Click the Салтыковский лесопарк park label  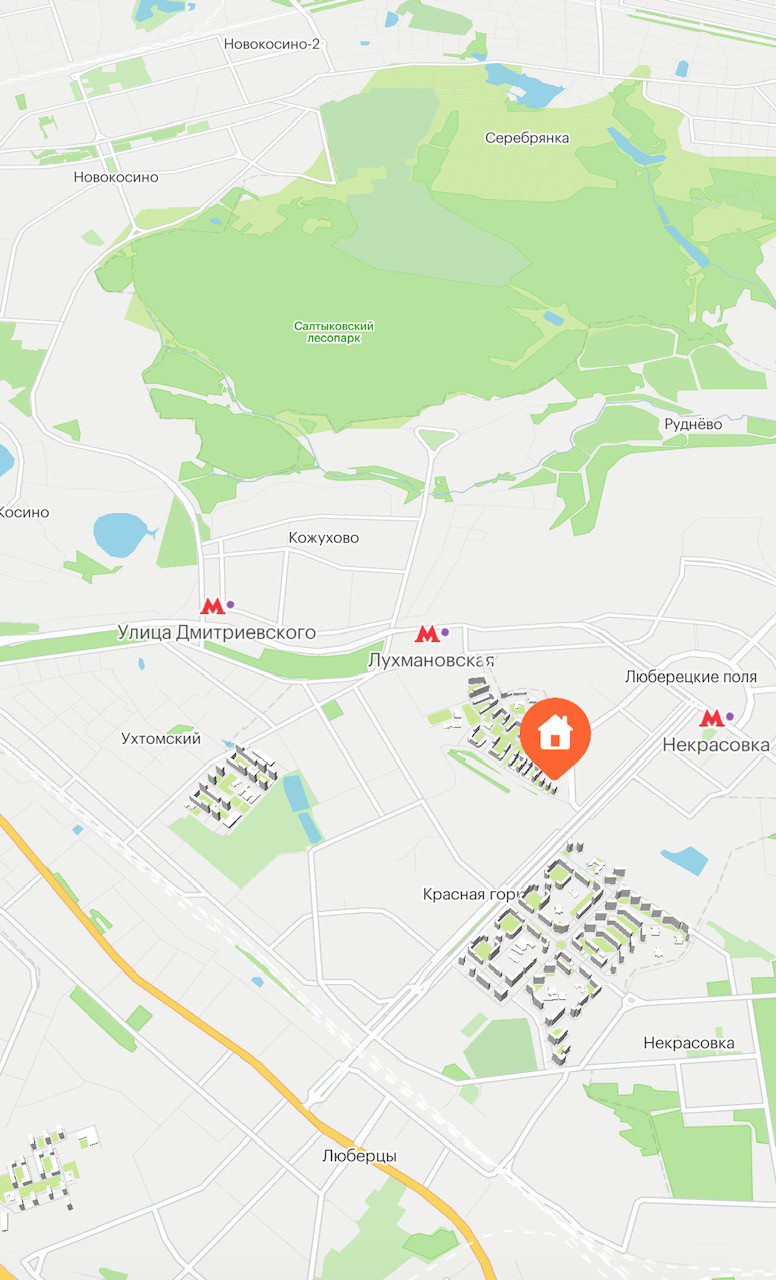334,332
